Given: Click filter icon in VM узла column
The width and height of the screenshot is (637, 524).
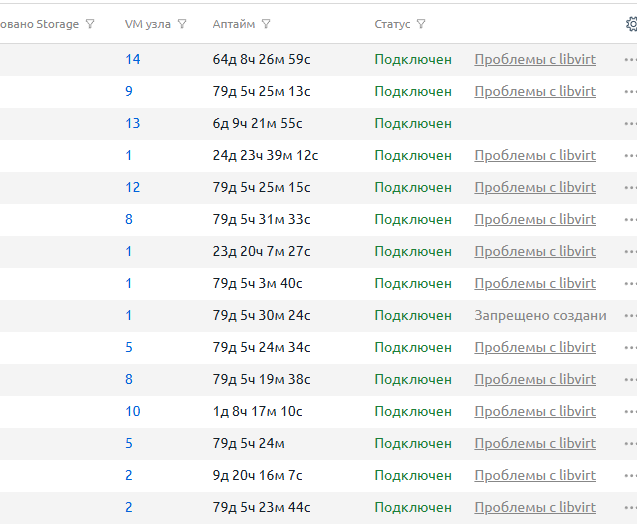Looking at the screenshot, I should 182,24.
